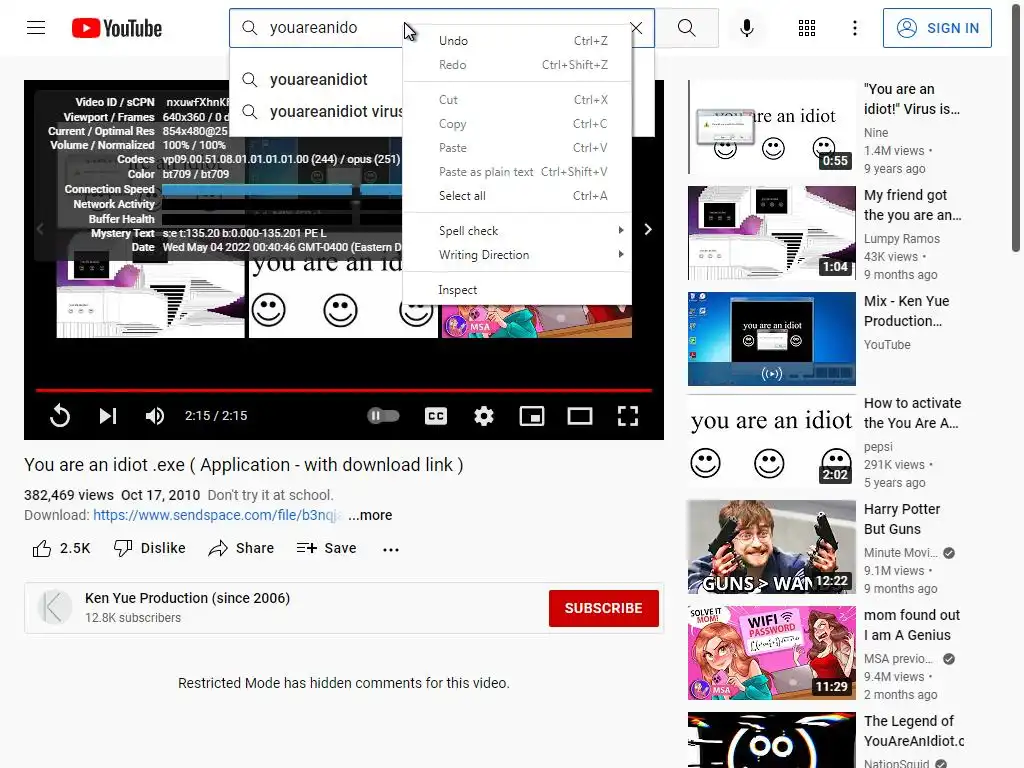This screenshot has height=768, width=1024.
Task: Toggle theater mode
Action: click(x=580, y=416)
